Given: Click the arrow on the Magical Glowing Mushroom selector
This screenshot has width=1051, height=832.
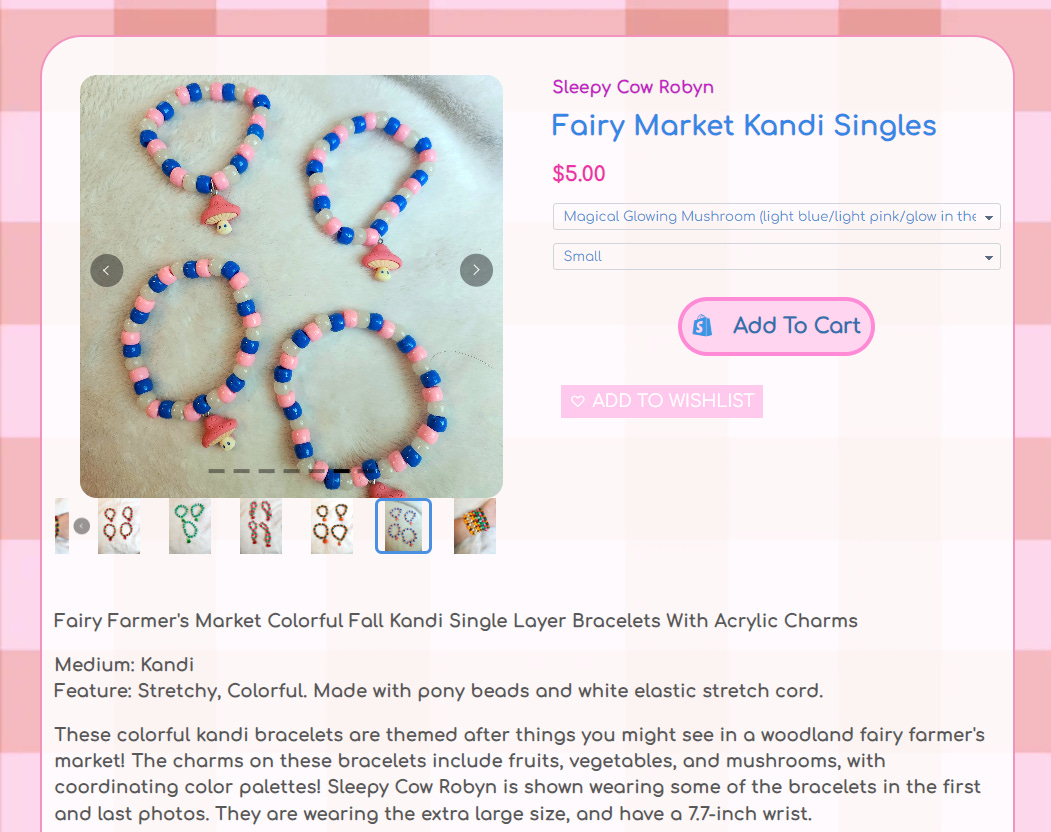Looking at the screenshot, I should pos(989,217).
